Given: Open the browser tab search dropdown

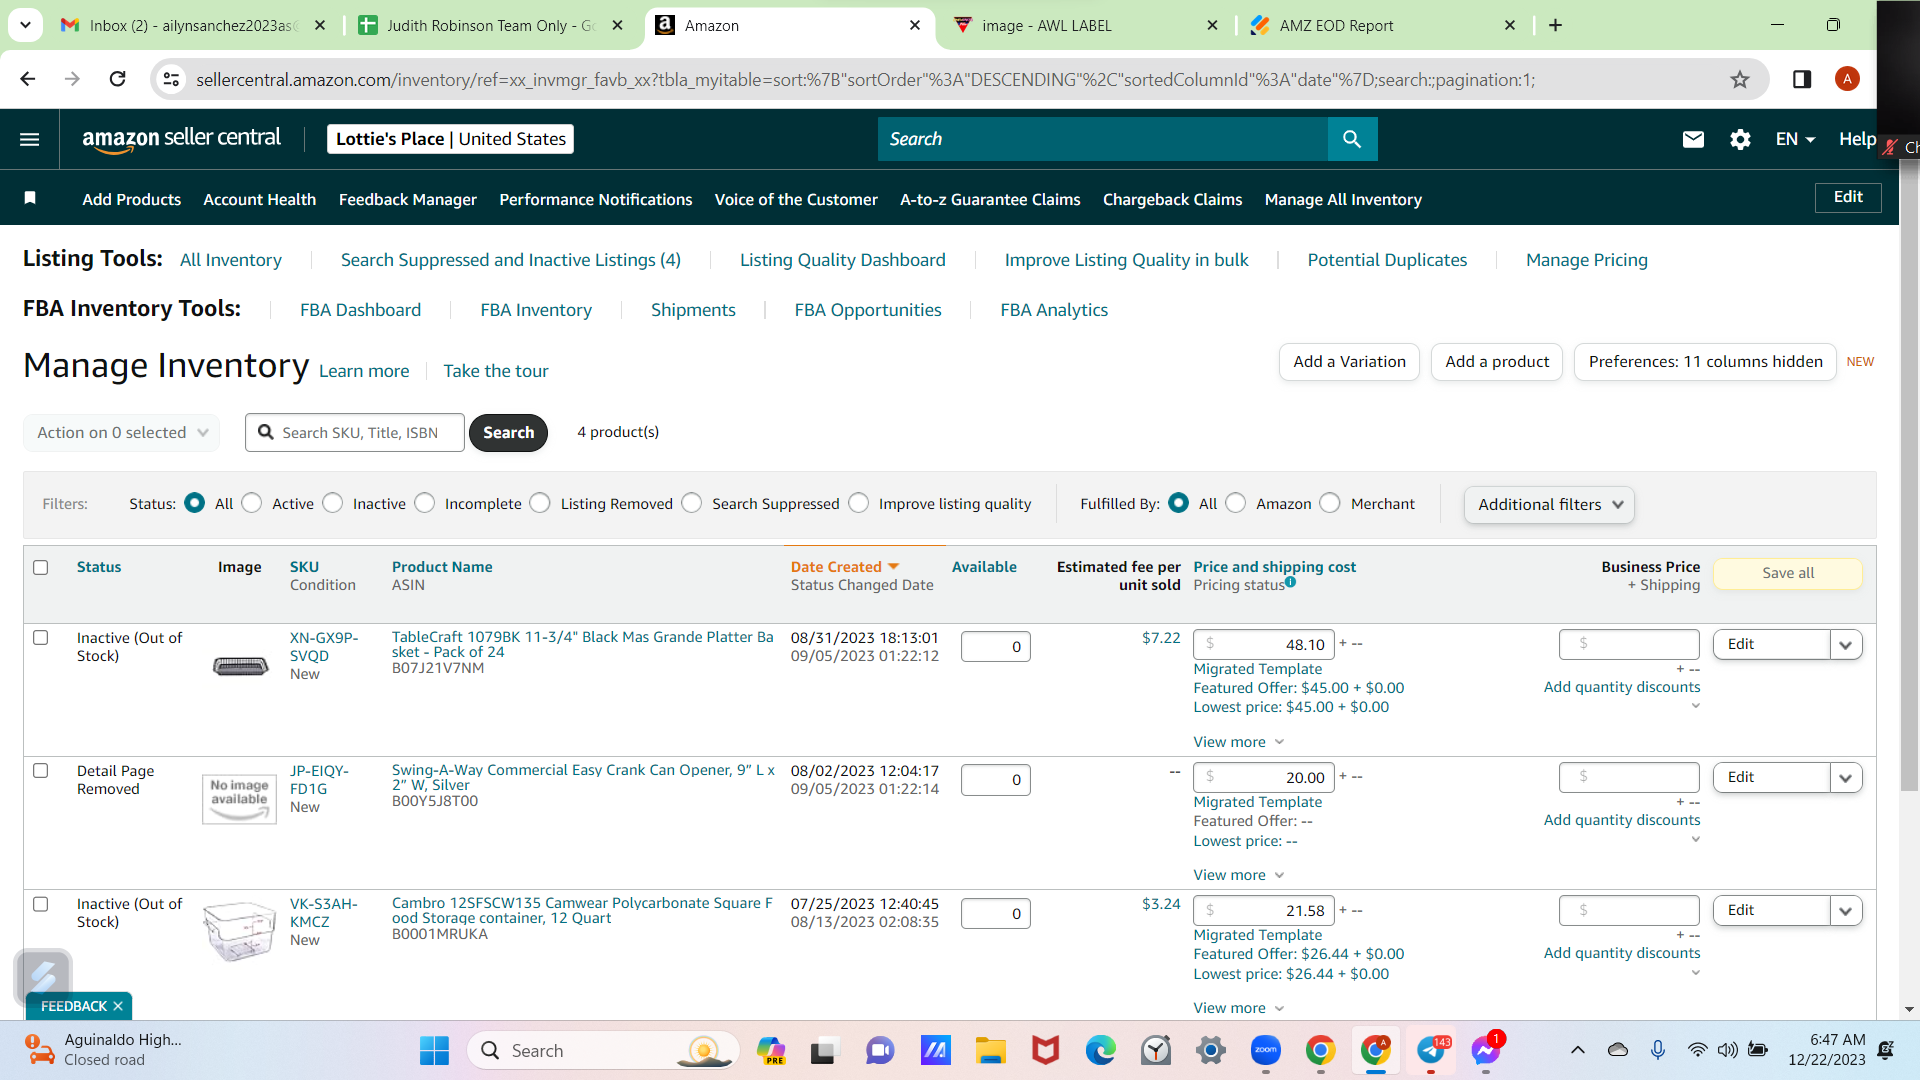Looking at the screenshot, I should pyautogui.click(x=25, y=25).
